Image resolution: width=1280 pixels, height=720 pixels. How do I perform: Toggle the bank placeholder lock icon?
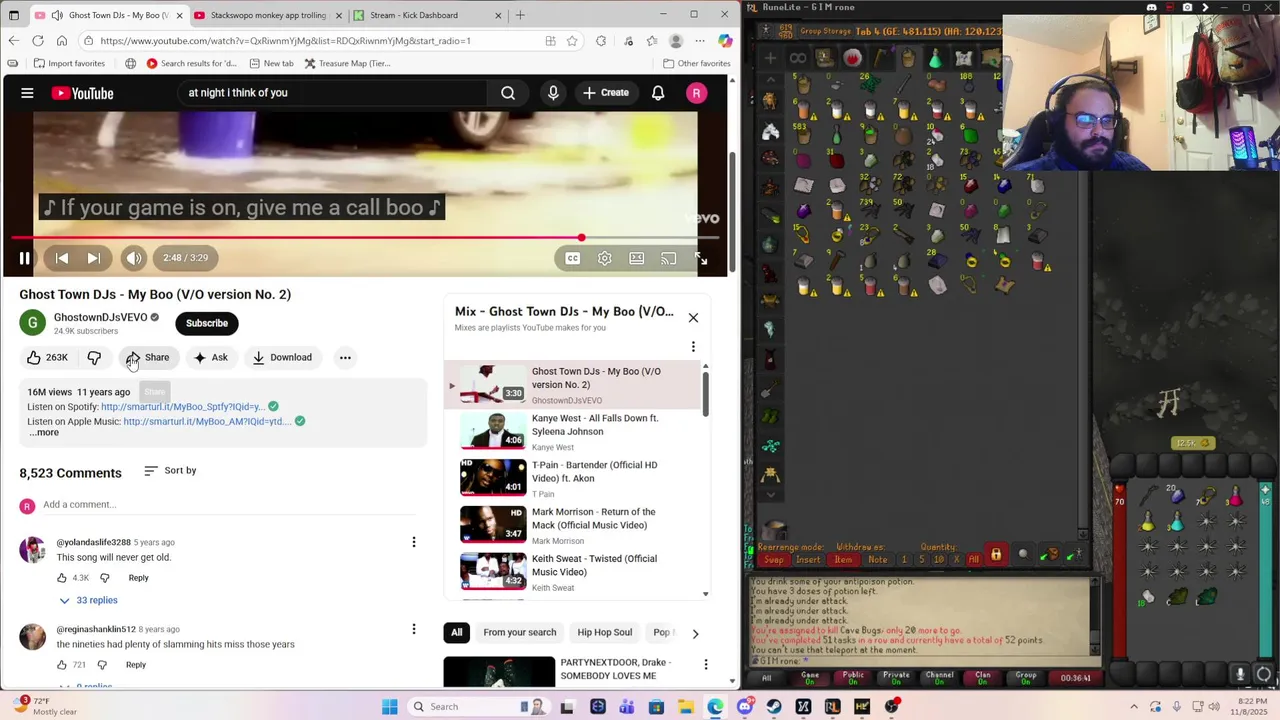[996, 555]
